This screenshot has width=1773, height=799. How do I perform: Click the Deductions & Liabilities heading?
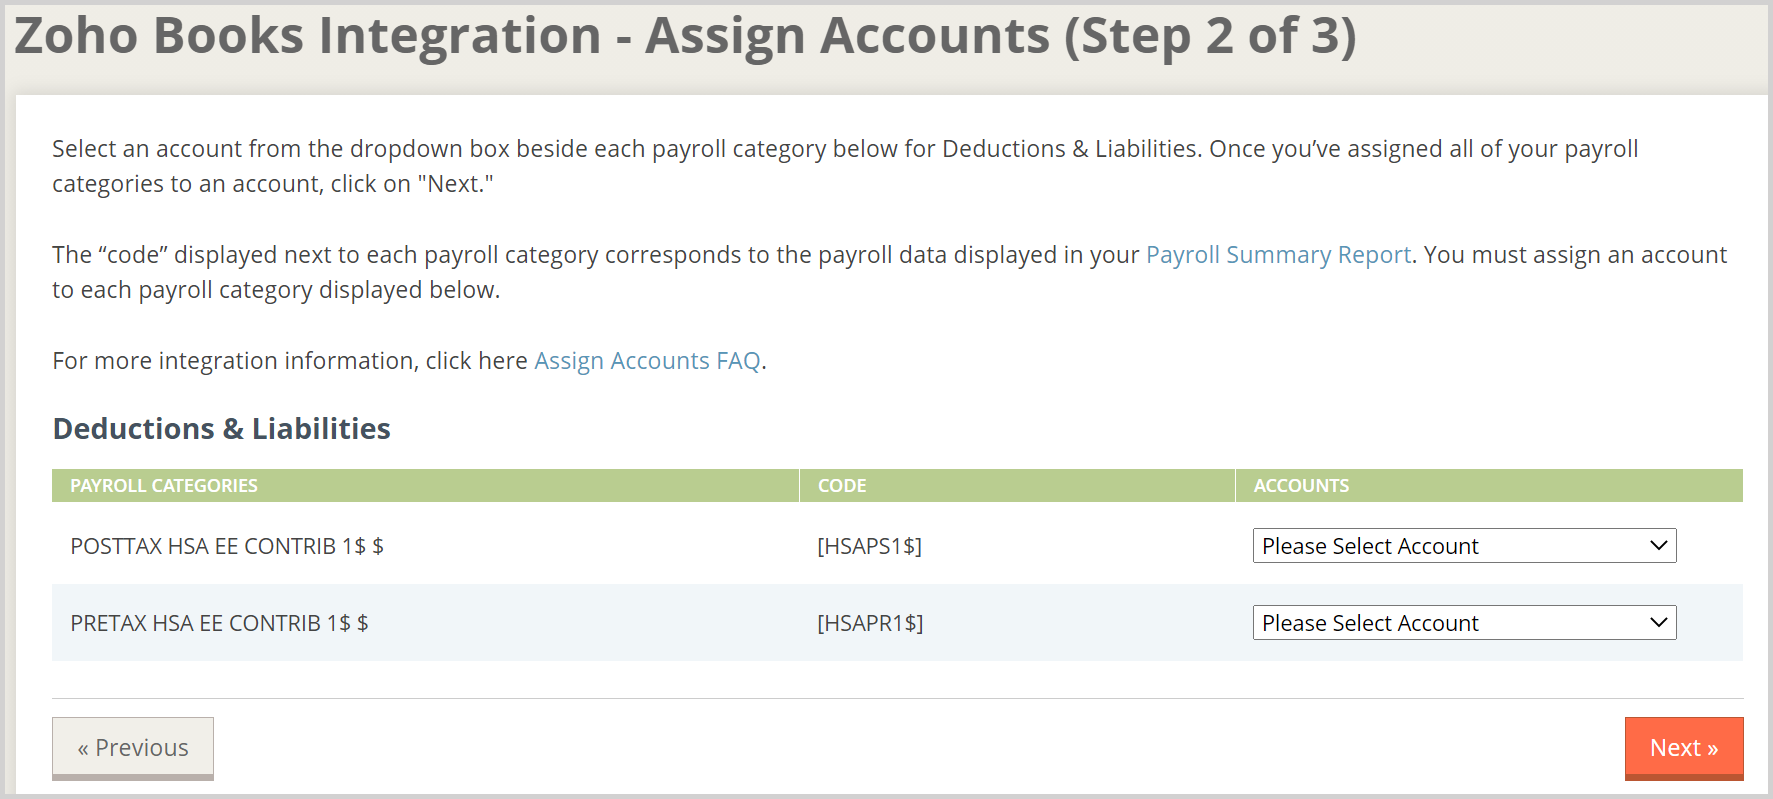point(221,428)
